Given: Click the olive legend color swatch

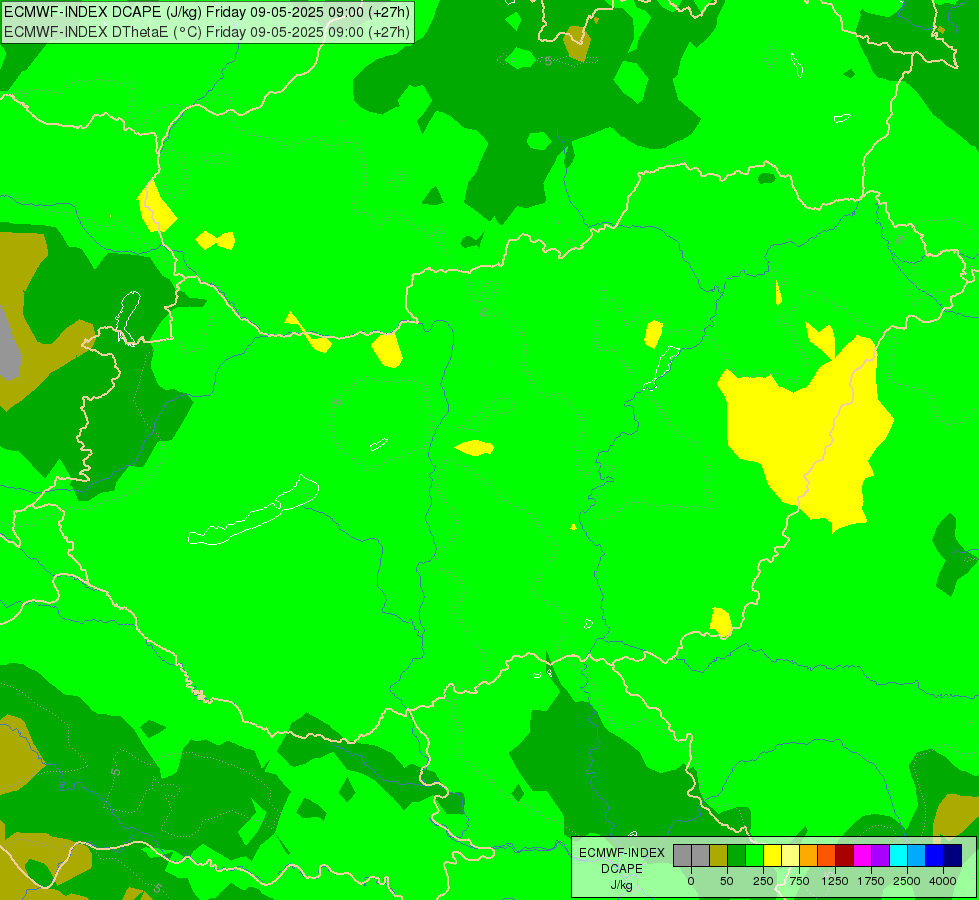Looking at the screenshot, I should (719, 856).
